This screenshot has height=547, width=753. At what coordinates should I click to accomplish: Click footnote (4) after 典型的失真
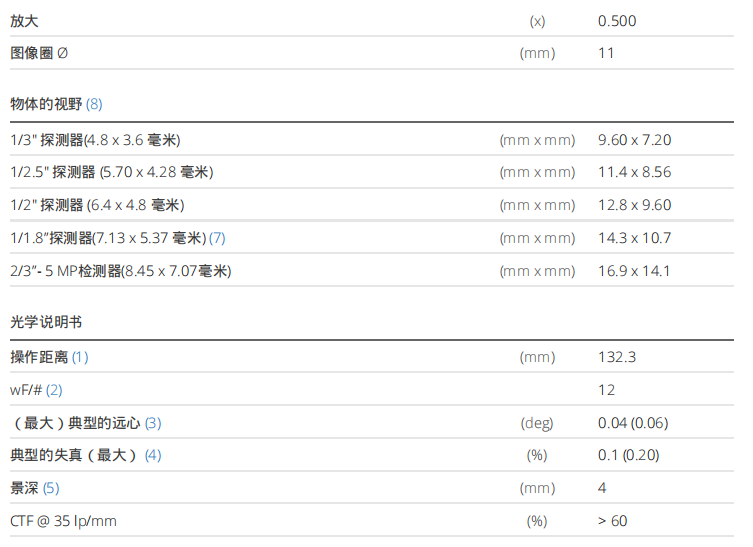(x=152, y=455)
